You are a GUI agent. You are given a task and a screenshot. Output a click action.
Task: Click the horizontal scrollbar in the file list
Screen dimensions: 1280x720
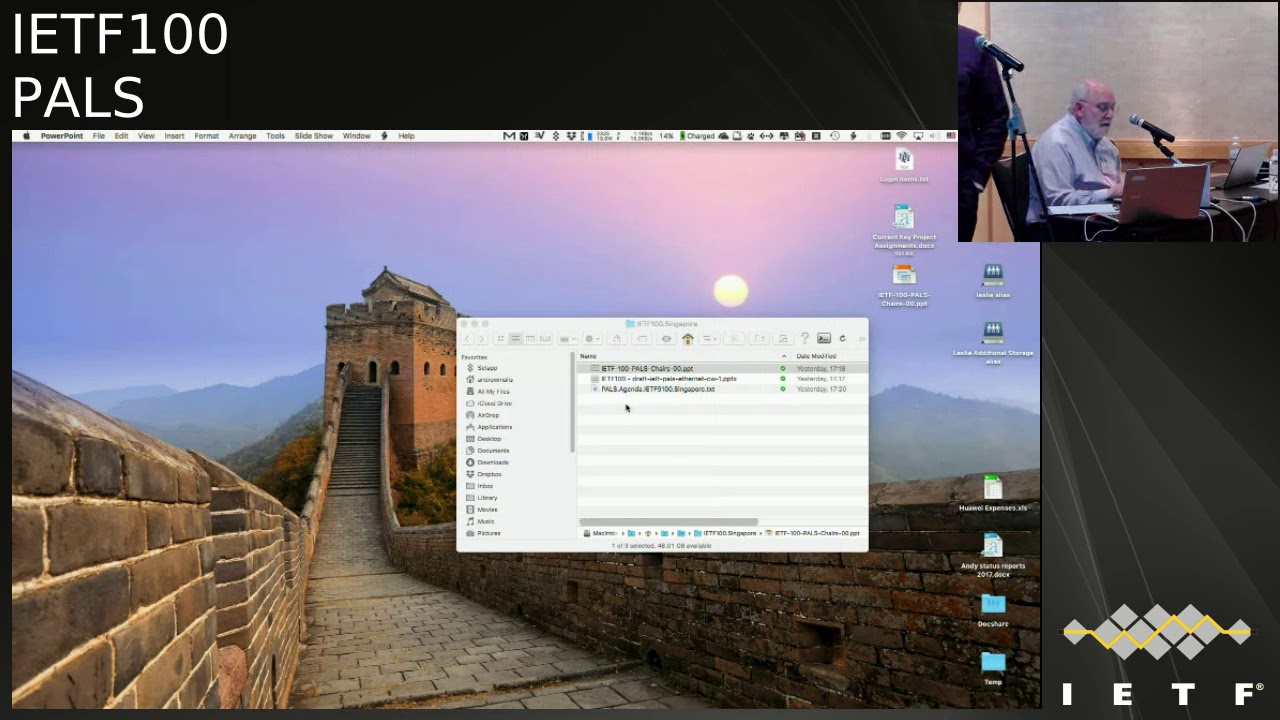pos(668,522)
